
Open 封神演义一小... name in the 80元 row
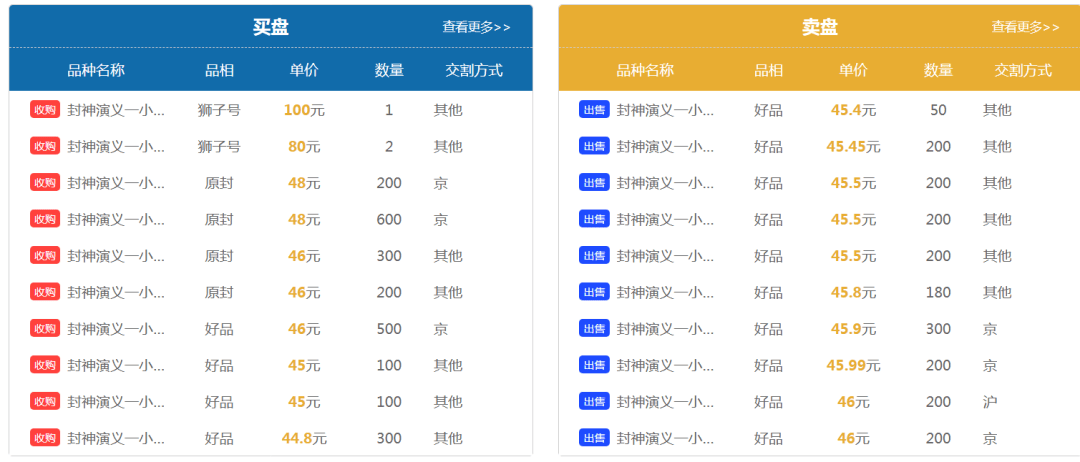[116, 146]
